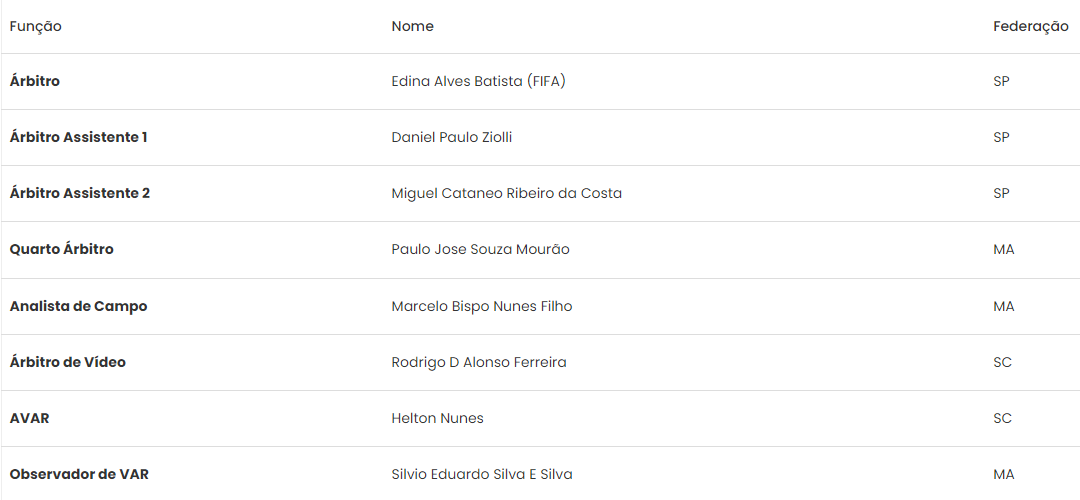The image size is (1080, 500).
Task: Select the name Helton Nunes
Action: [x=437, y=418]
